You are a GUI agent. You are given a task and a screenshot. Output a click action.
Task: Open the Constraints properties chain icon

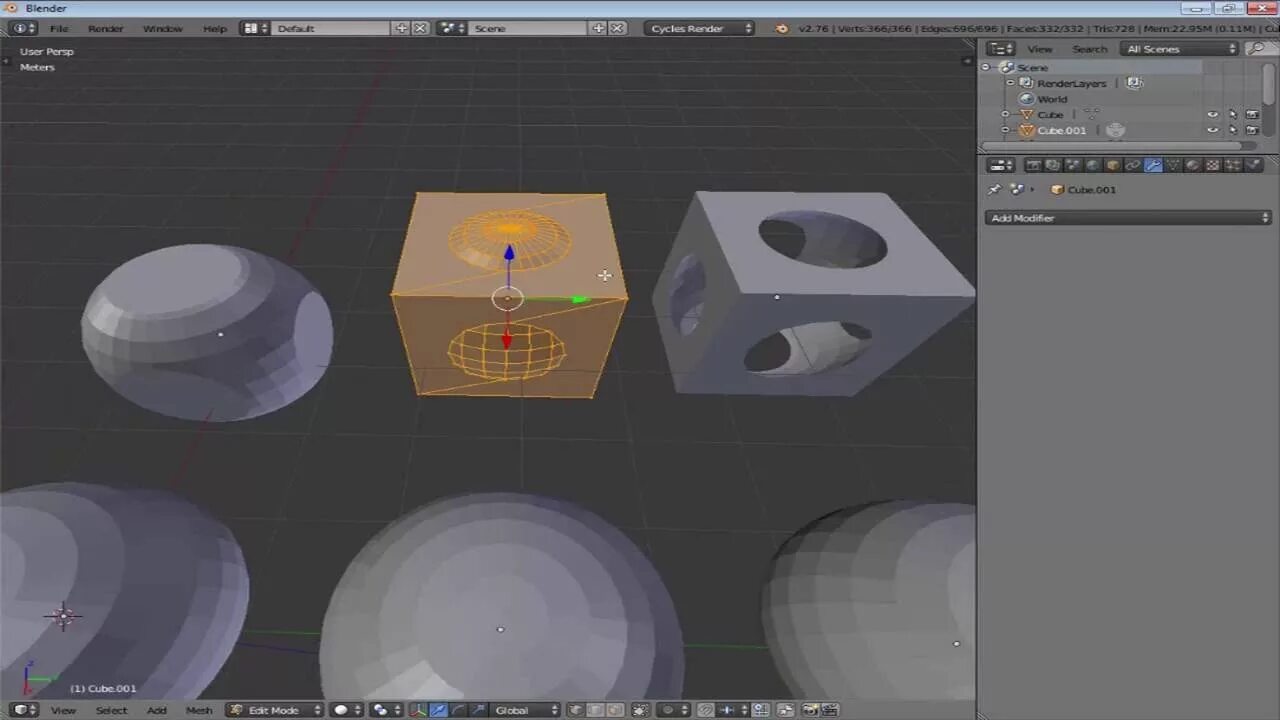pyautogui.click(x=1133, y=165)
